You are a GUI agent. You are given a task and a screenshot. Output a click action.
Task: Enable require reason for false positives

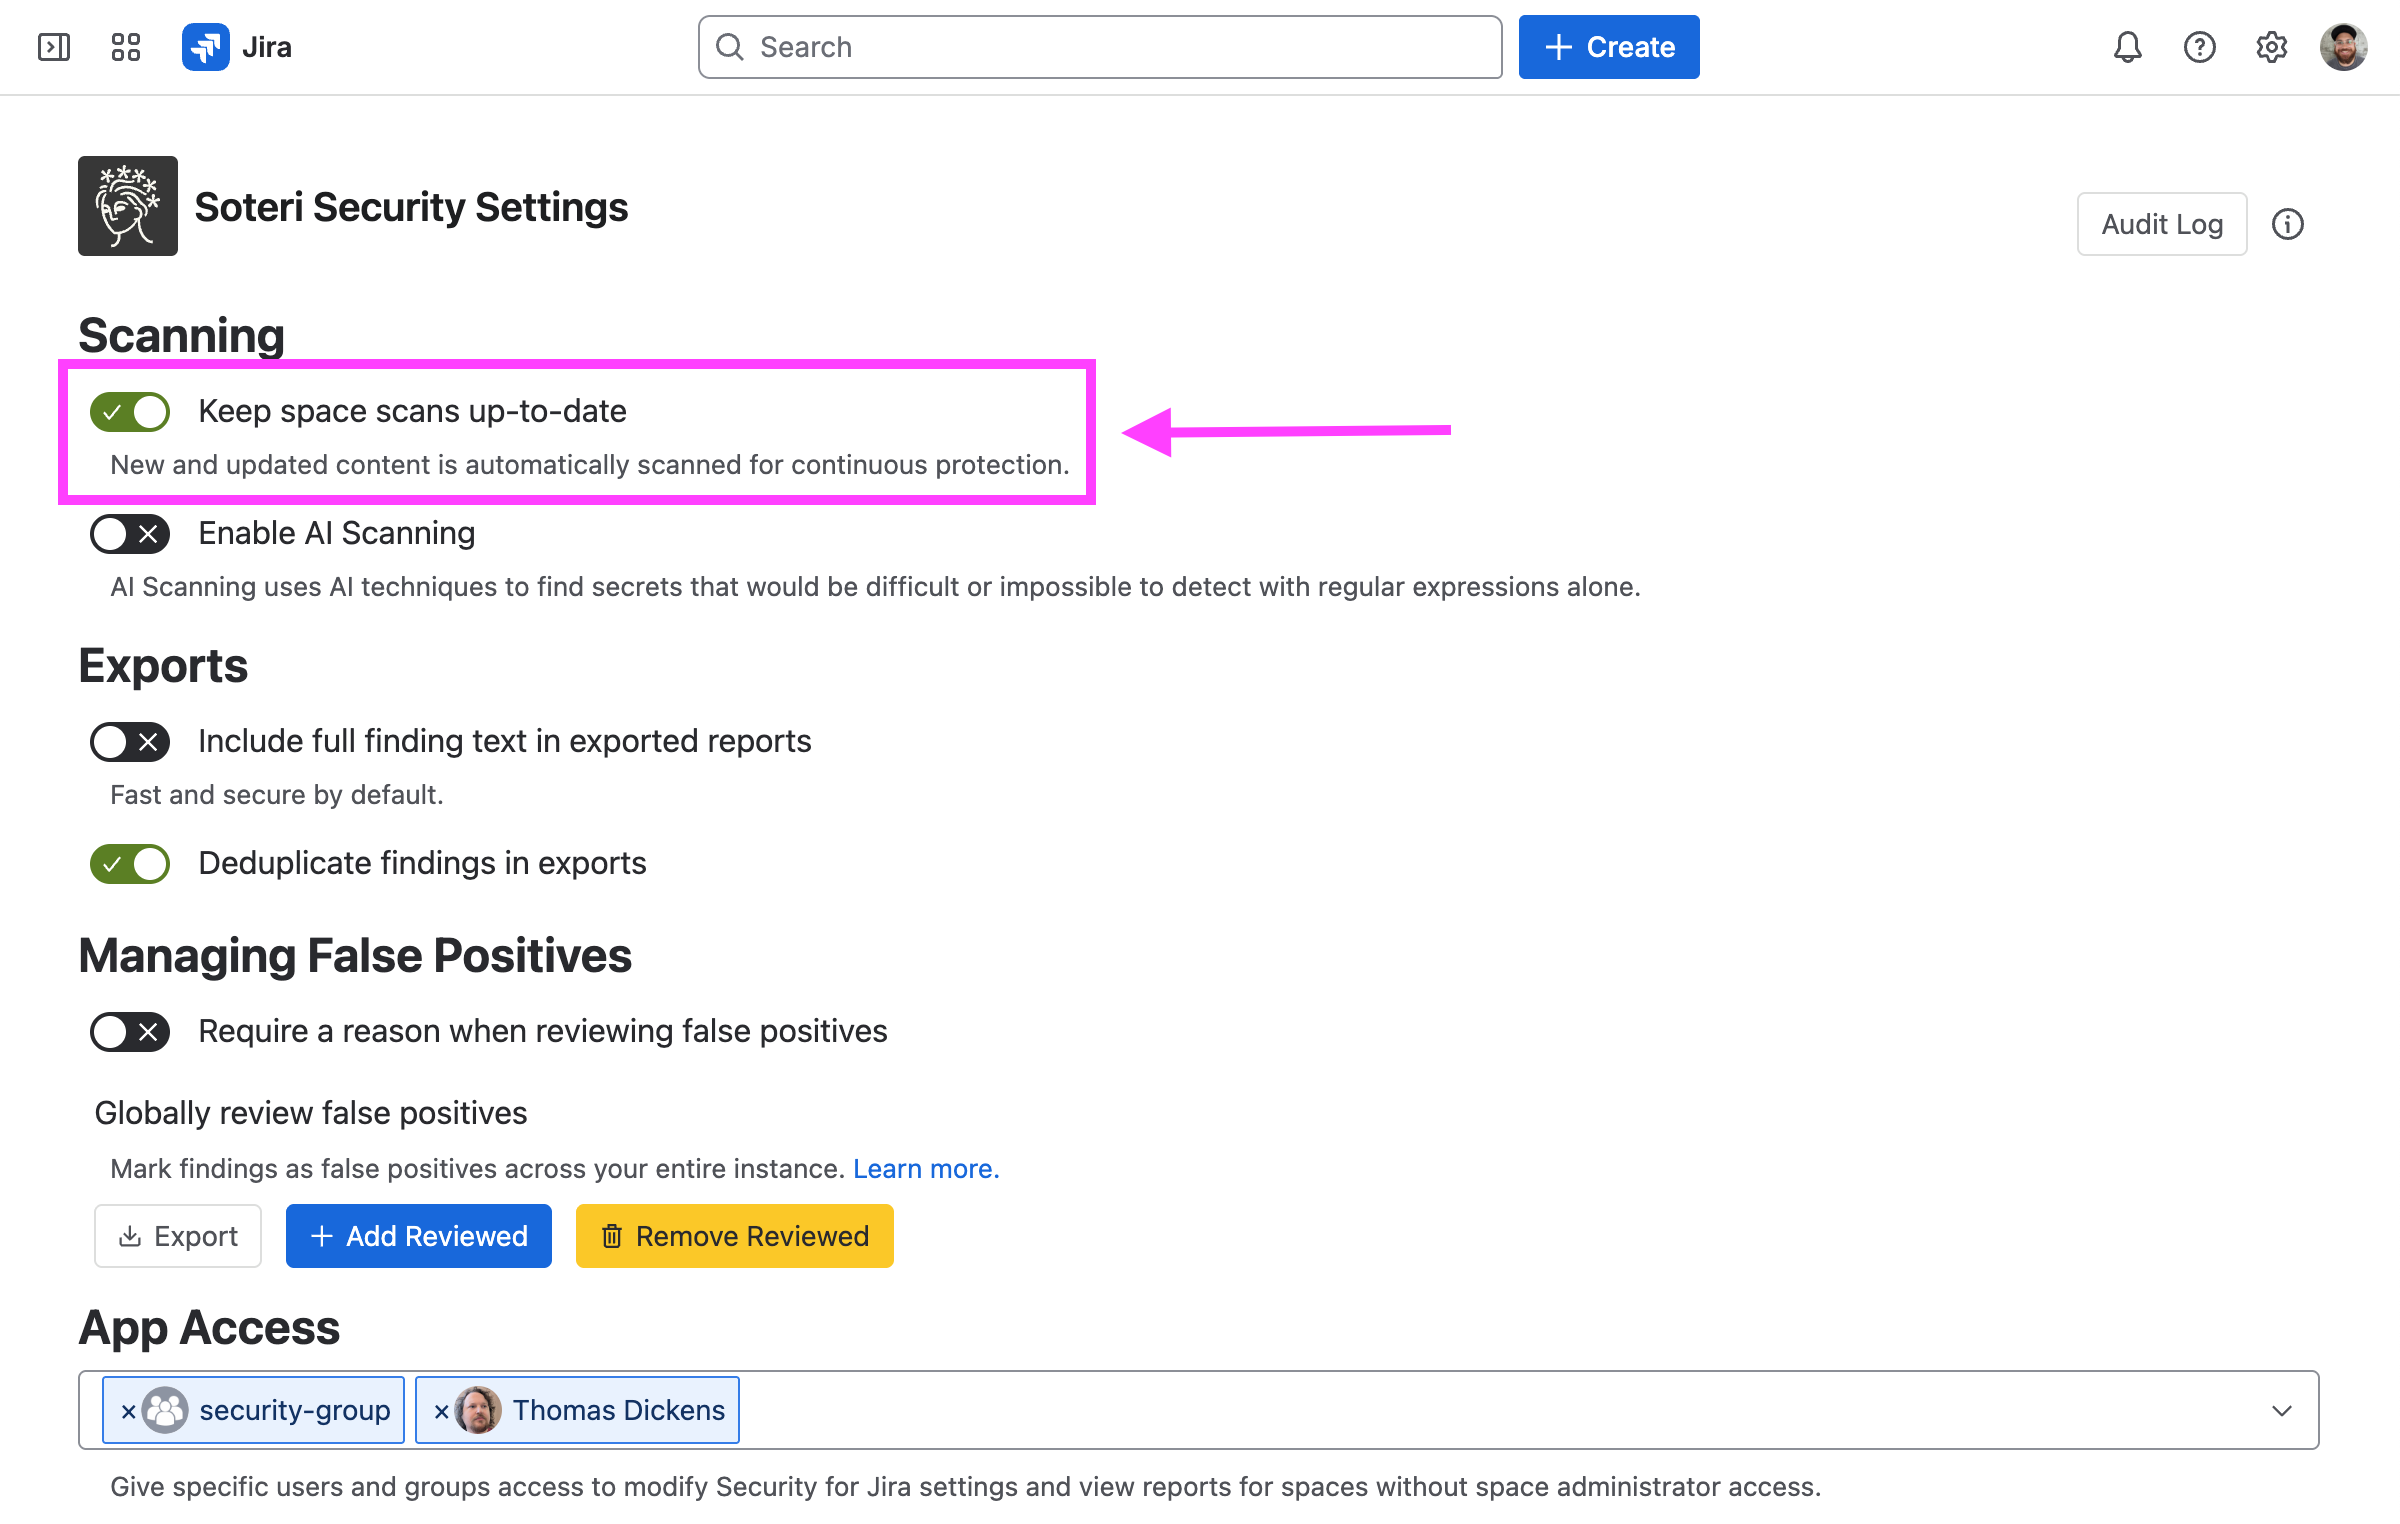[130, 1032]
